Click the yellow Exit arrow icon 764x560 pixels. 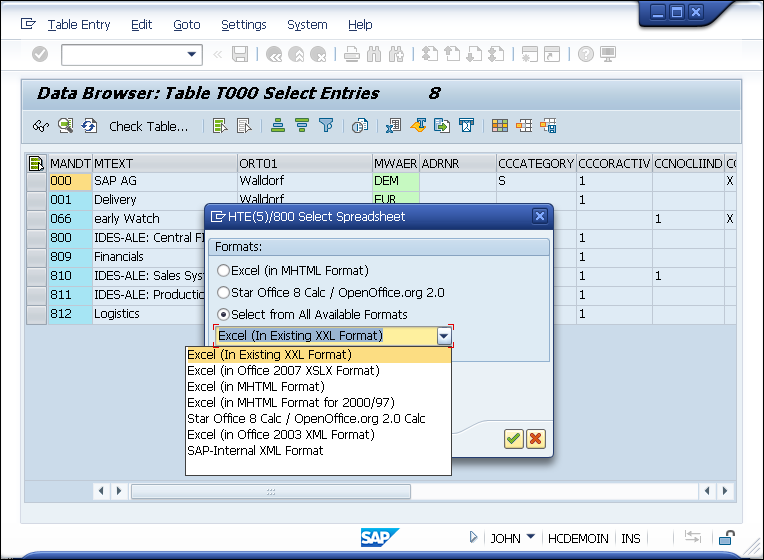click(x=296, y=54)
